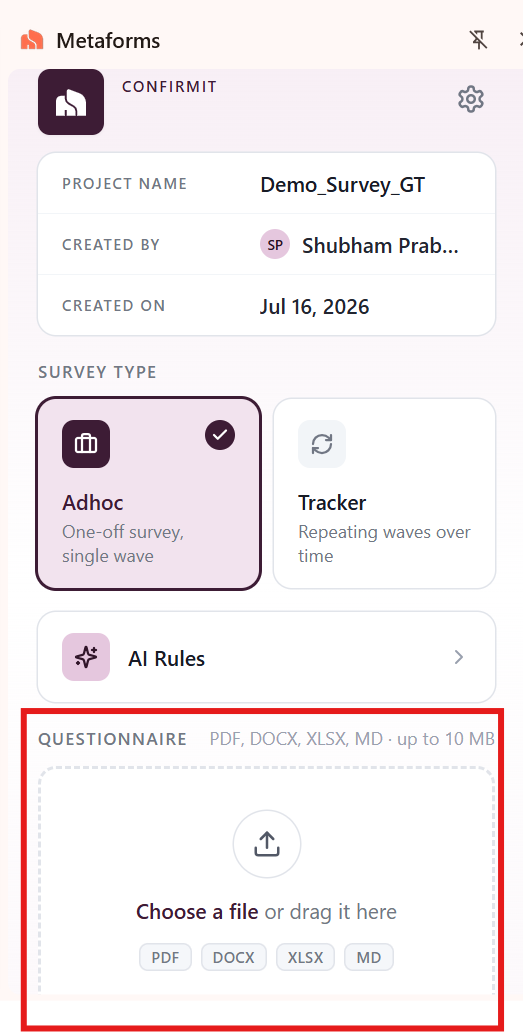The width and height of the screenshot is (523, 1032).
Task: Click the Metaforms logo in header
Action: [32, 40]
